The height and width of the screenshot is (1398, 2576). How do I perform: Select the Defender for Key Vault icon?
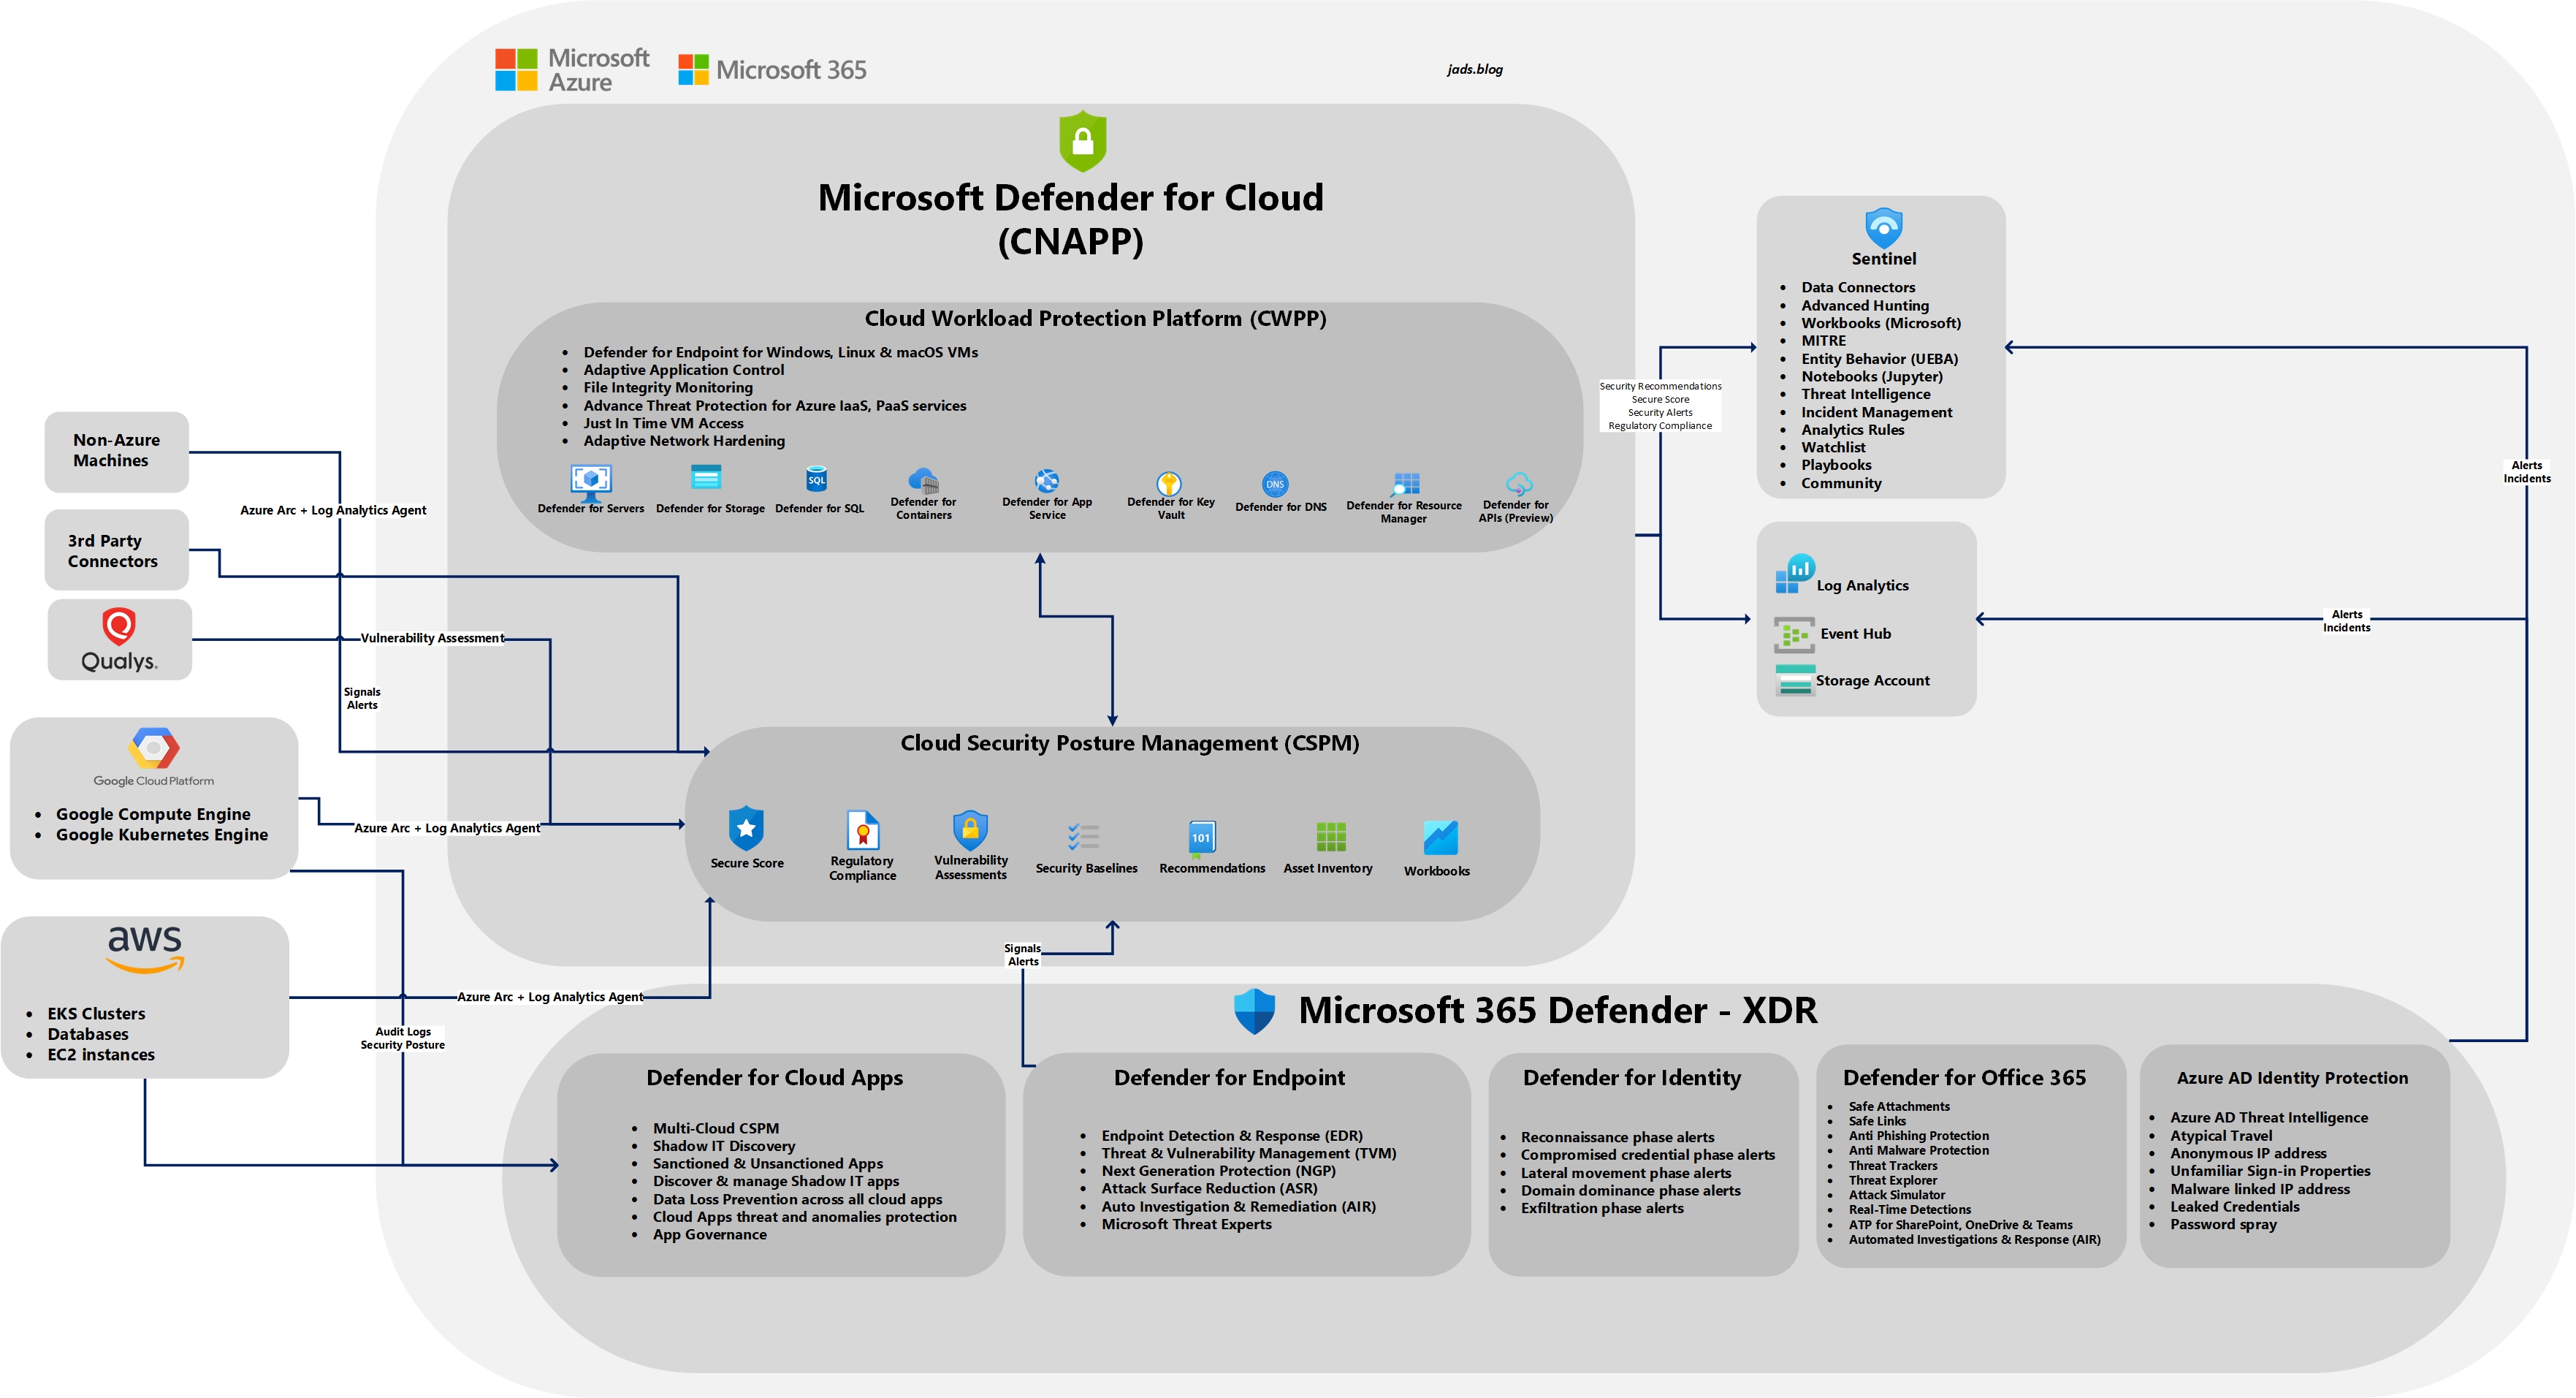coord(1169,483)
